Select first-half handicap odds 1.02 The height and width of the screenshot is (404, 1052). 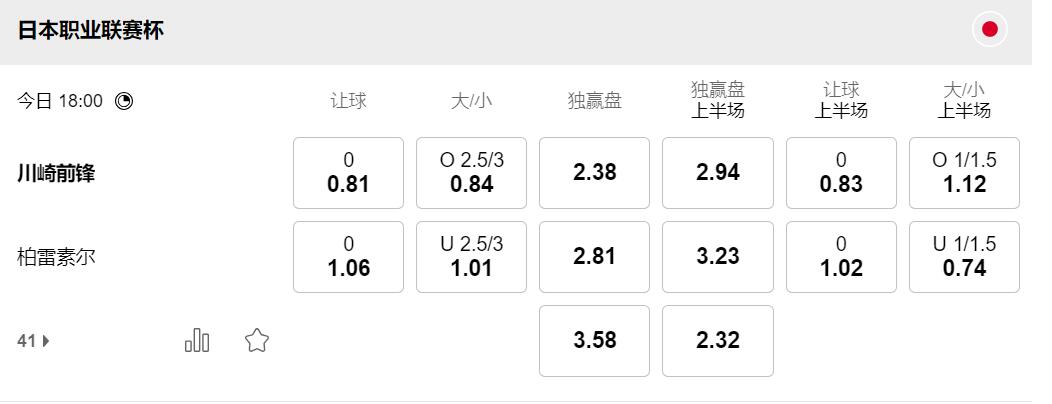click(841, 257)
